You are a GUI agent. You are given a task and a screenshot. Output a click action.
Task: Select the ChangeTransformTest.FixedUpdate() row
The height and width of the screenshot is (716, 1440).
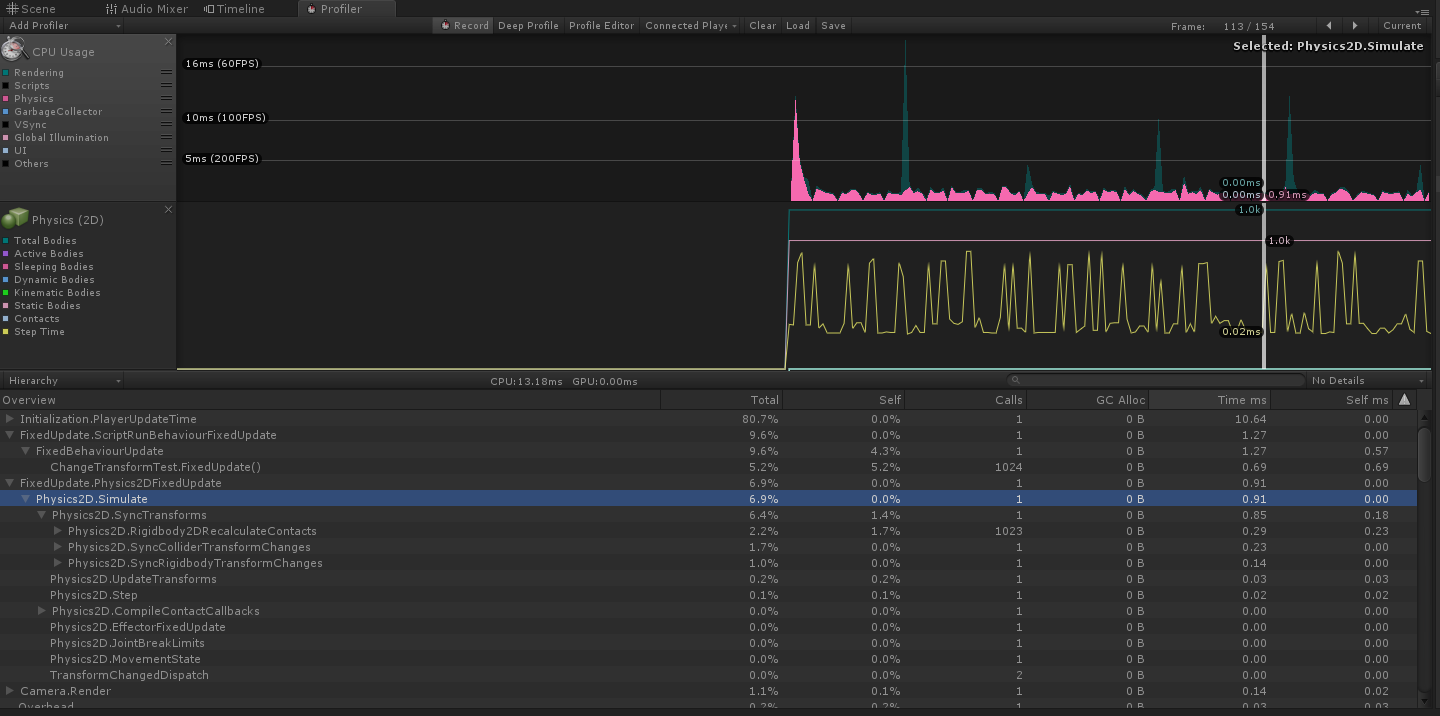[x=708, y=467]
